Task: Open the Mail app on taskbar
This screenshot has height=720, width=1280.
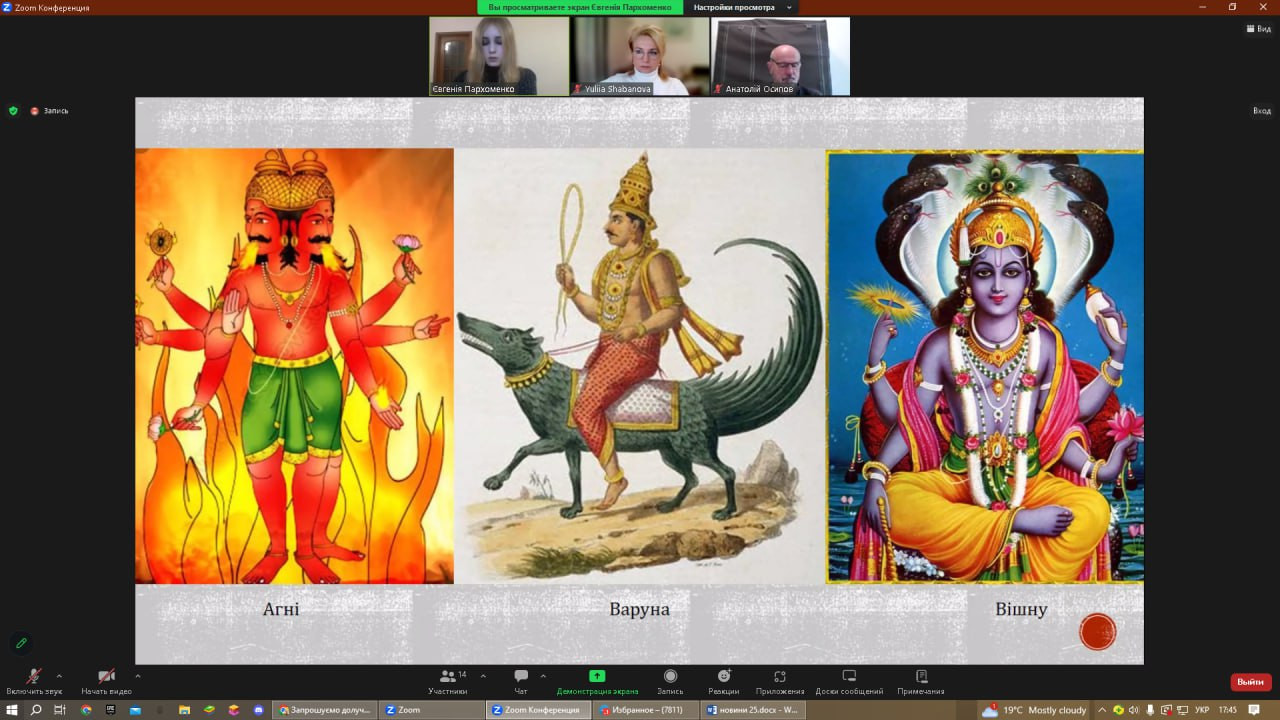Action: 136,710
